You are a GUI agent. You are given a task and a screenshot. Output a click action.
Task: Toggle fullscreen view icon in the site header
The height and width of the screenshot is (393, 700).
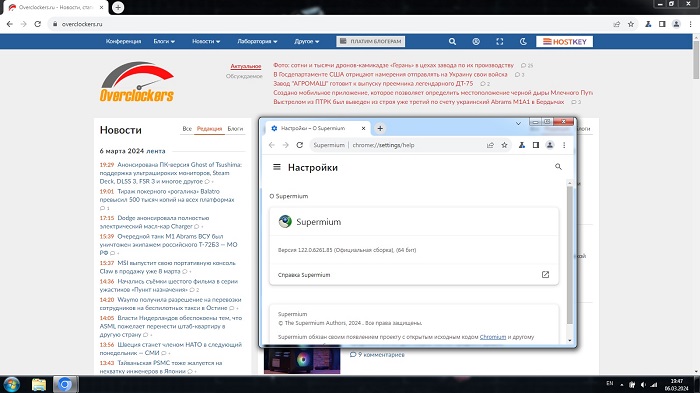click(500, 42)
